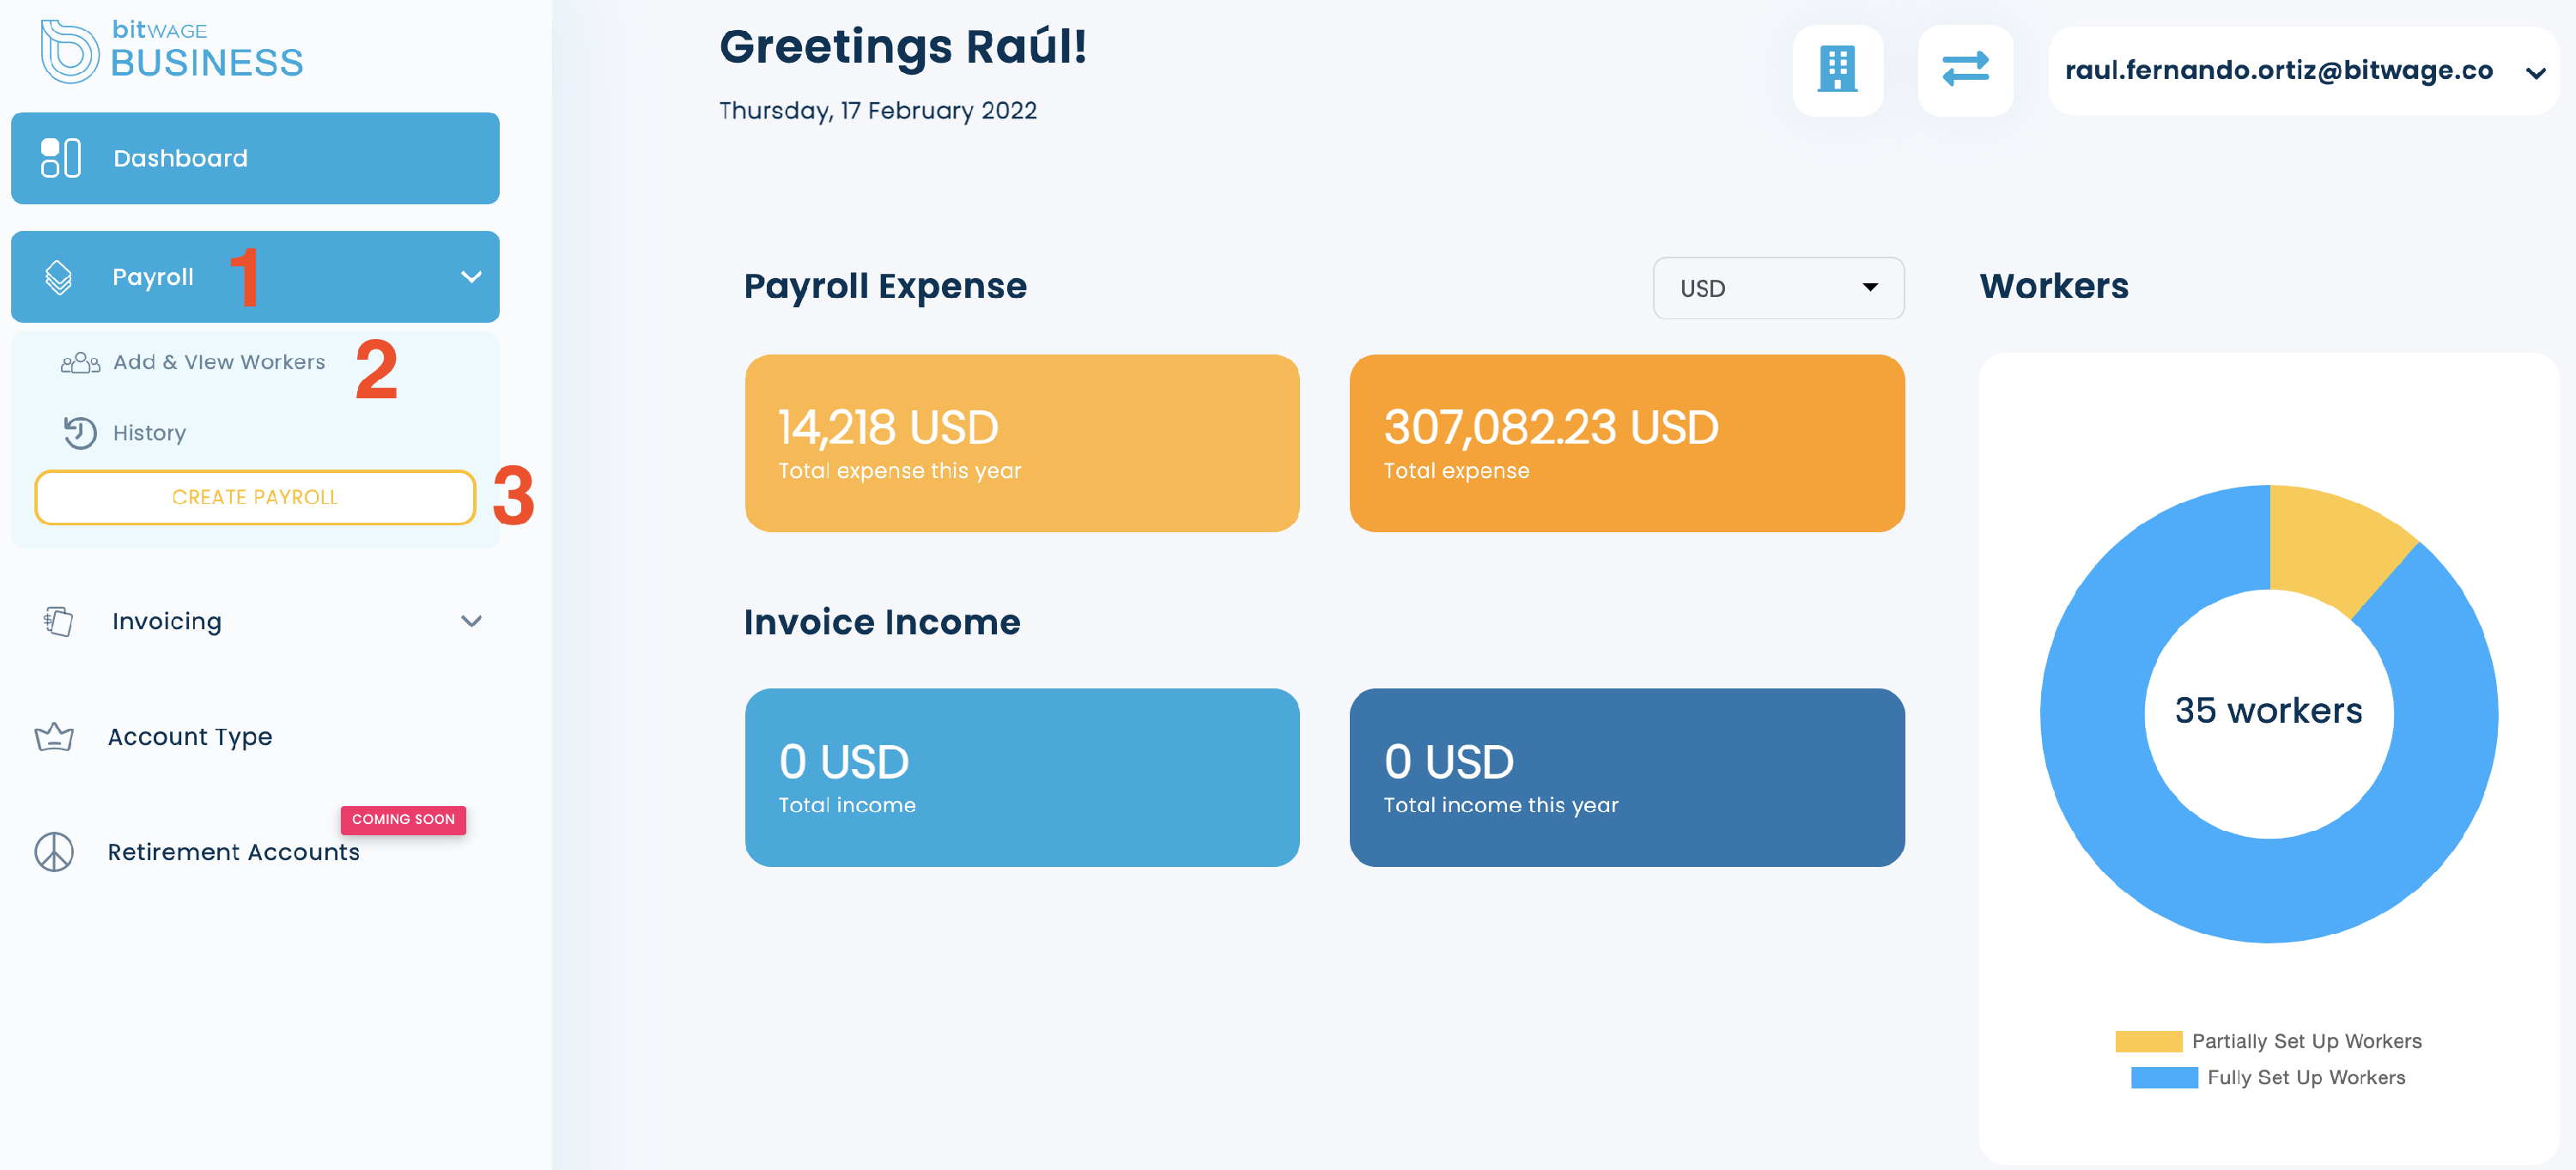The image size is (2576, 1170).
Task: Expand the Invoicing menu chevron
Action: 471,621
